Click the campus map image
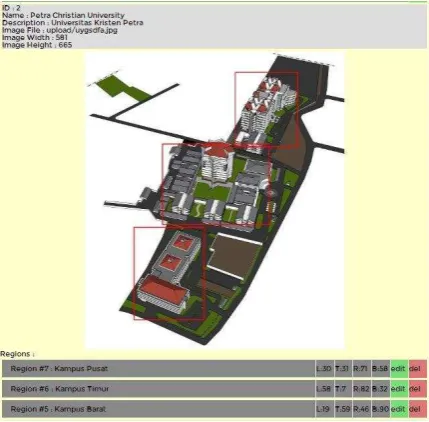The image size is (429, 422). (x=215, y=200)
